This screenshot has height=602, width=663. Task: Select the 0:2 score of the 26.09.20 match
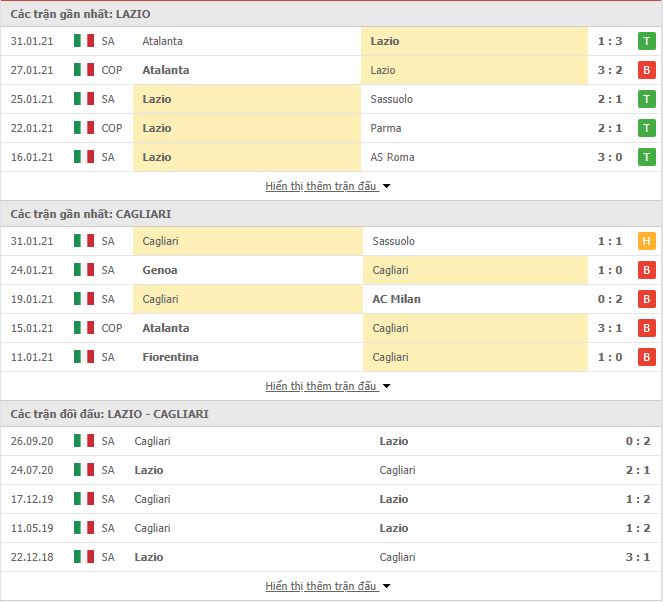(638, 441)
